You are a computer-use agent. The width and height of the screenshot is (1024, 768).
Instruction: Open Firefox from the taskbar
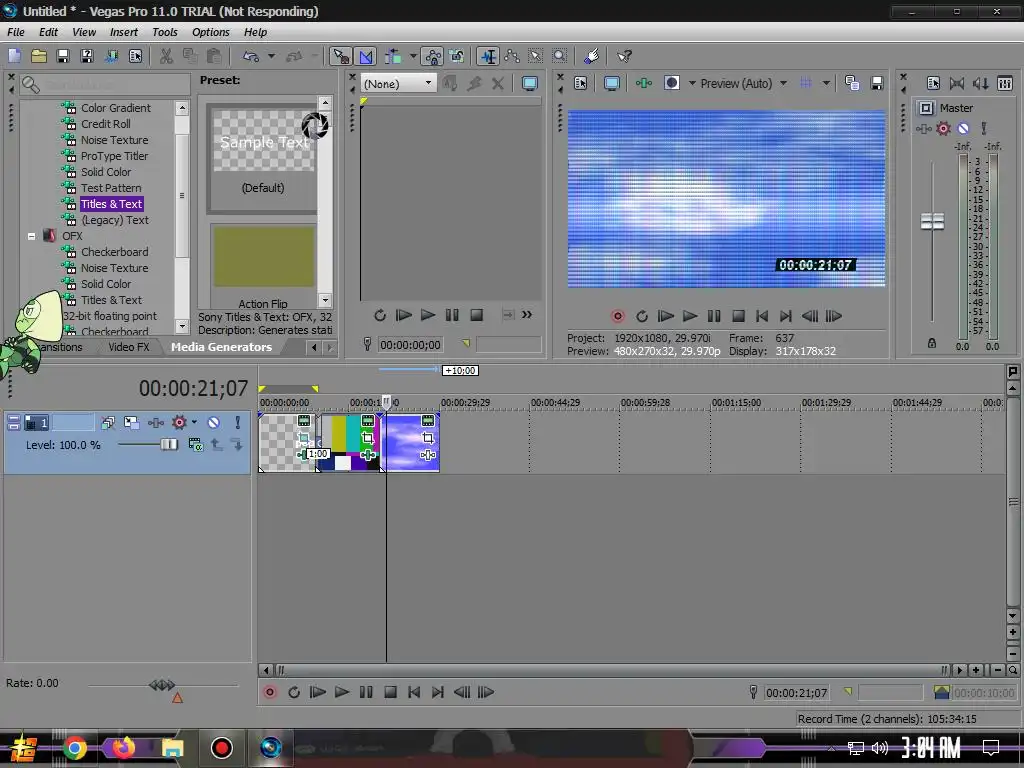pyautogui.click(x=123, y=748)
